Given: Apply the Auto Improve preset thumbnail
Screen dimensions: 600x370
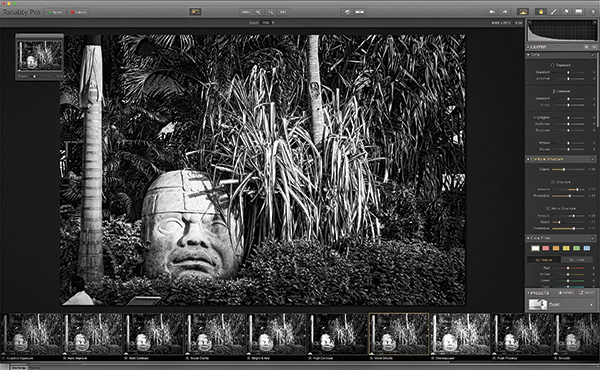Looking at the screenshot, I should point(92,334).
